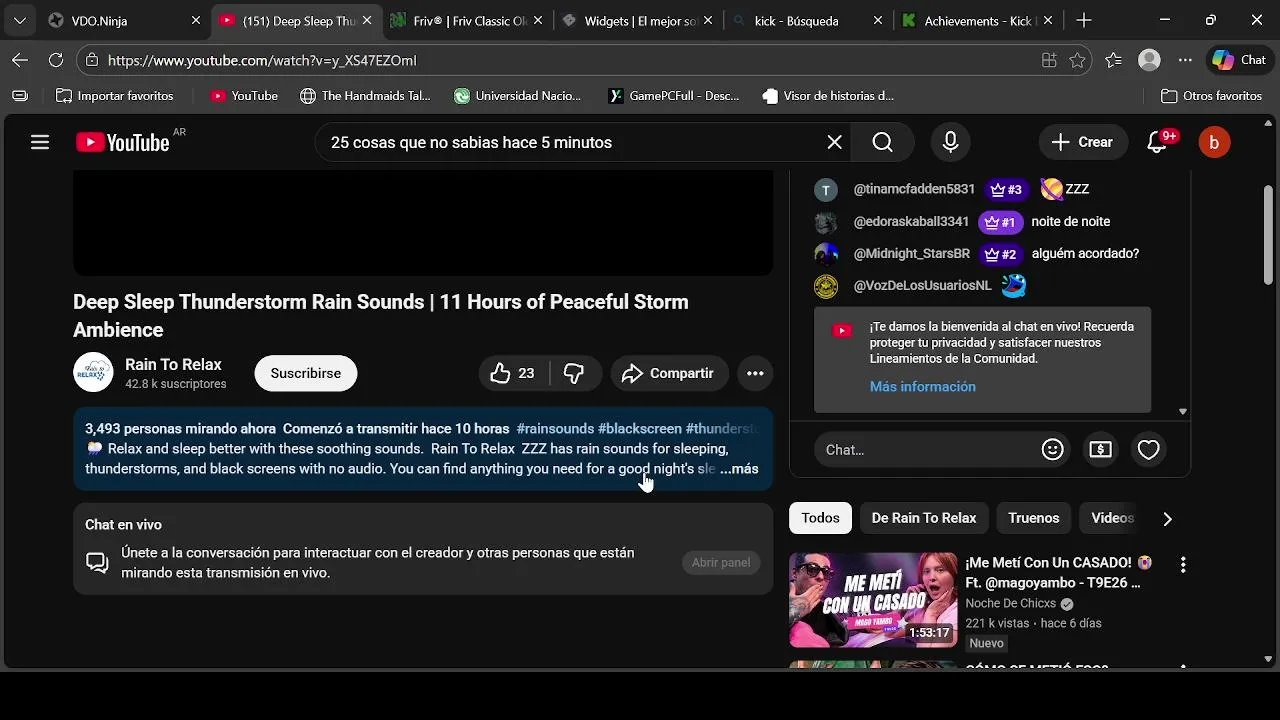Open the tab search dropdown arrow

(x=20, y=20)
